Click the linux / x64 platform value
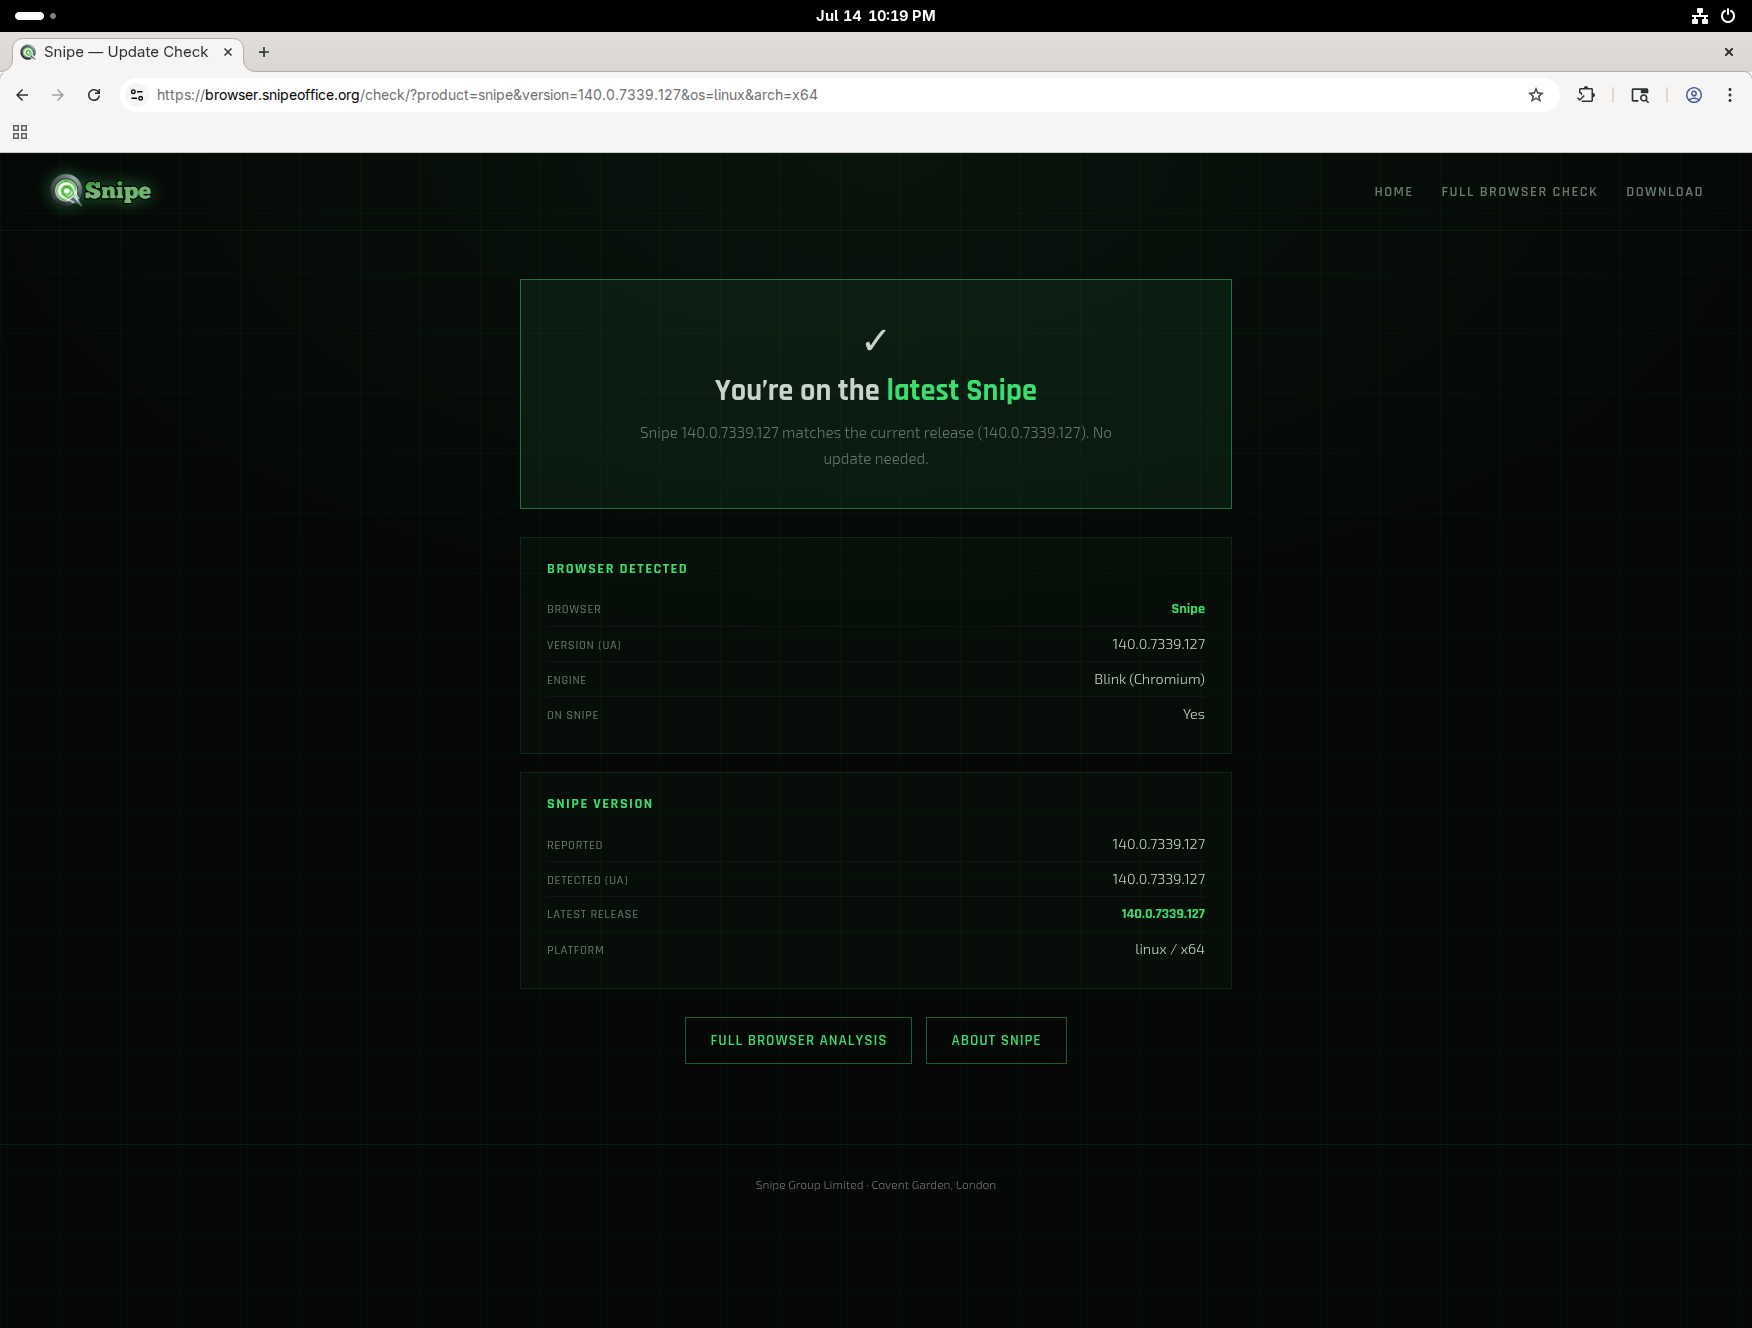 [x=1170, y=949]
